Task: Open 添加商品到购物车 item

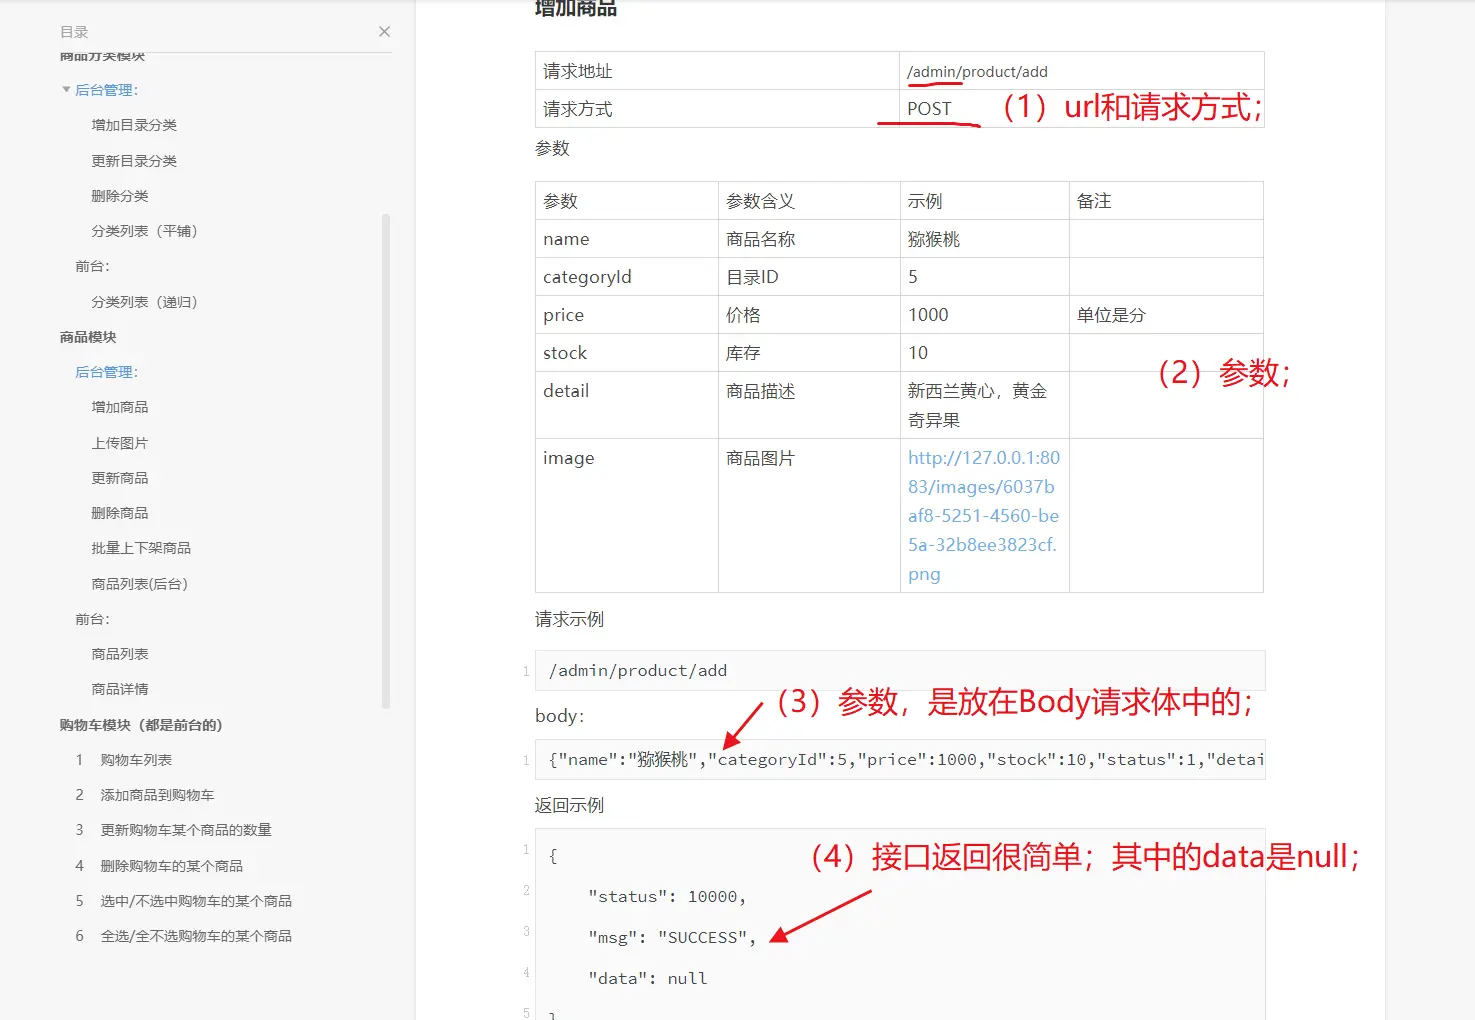Action: coord(157,795)
